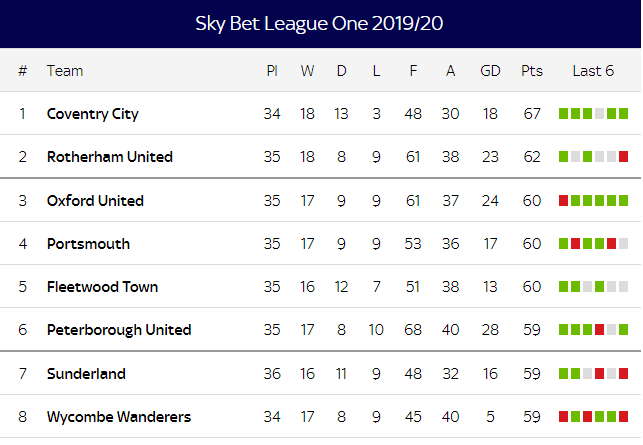Open the Rotherham United team link
643x445 pixels.
coord(109,157)
